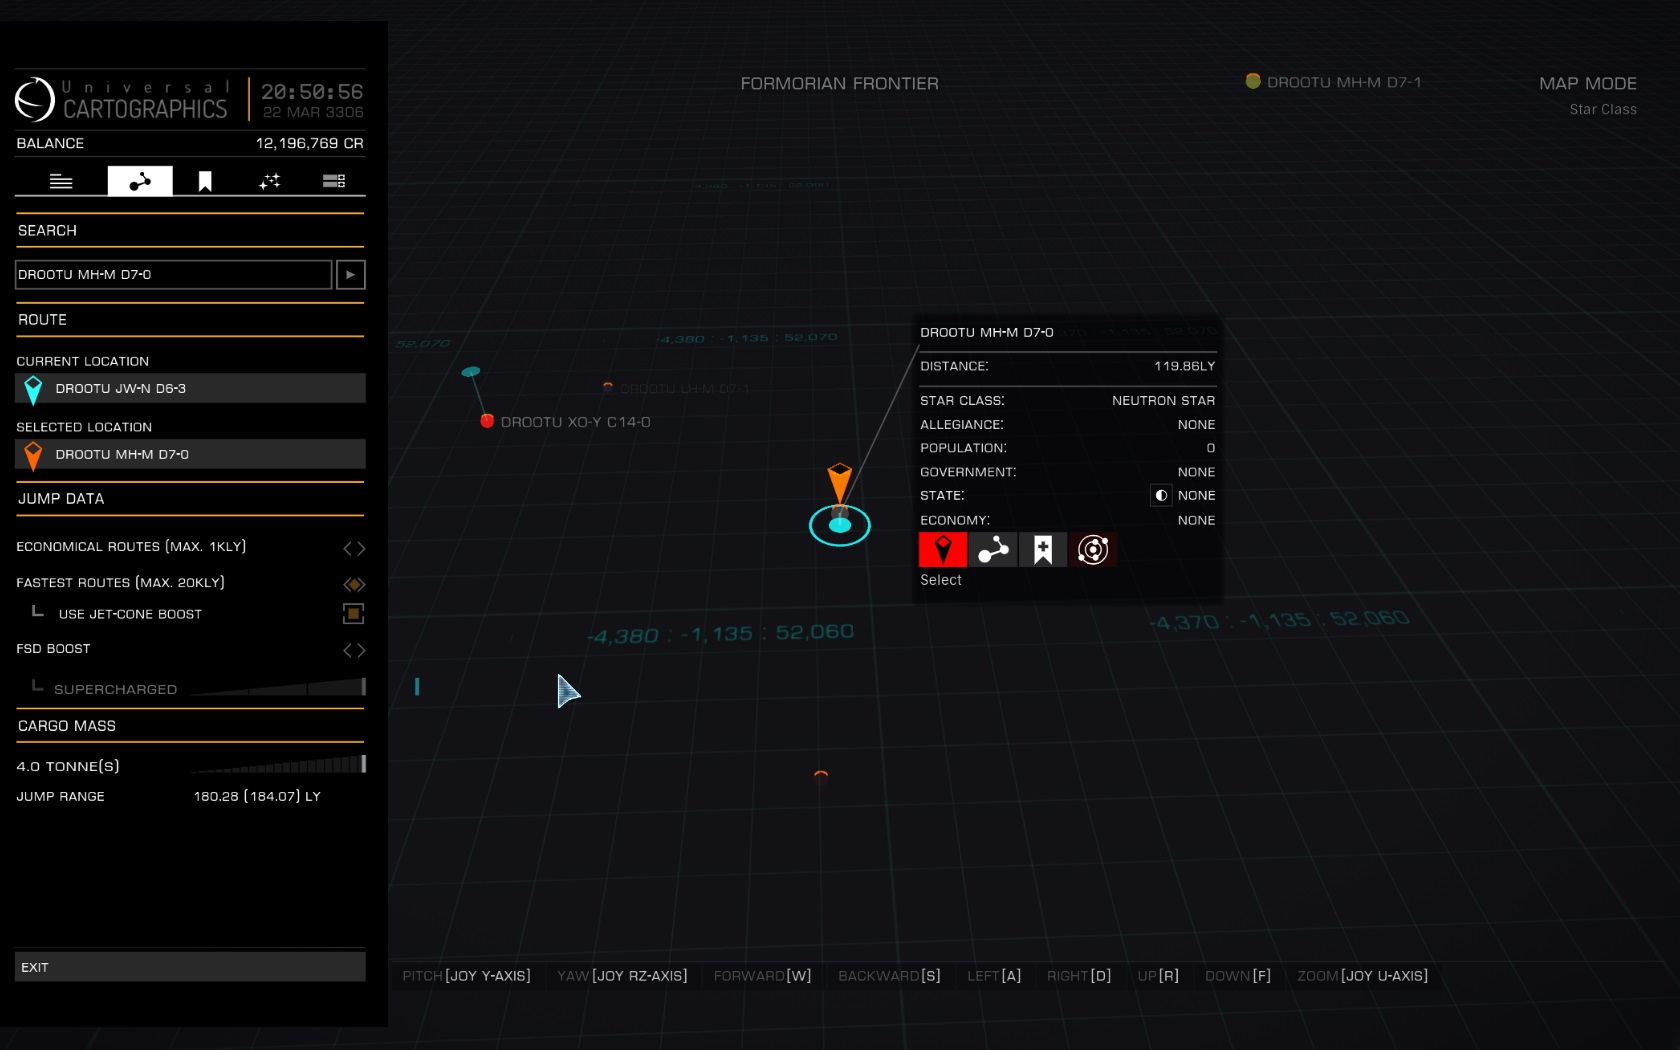Open the system map icon in popup
The width and height of the screenshot is (1680, 1050).
click(x=1093, y=549)
